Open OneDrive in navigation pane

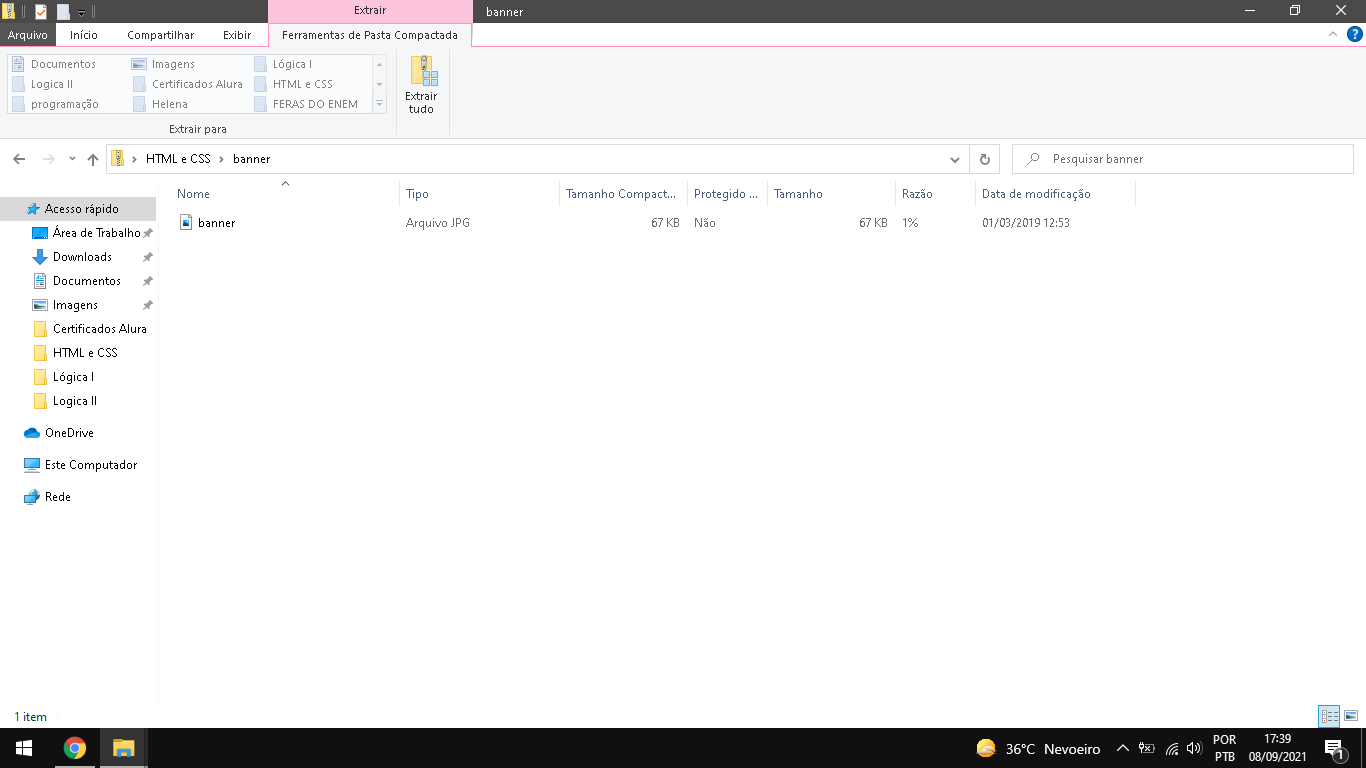pyautogui.click(x=69, y=433)
